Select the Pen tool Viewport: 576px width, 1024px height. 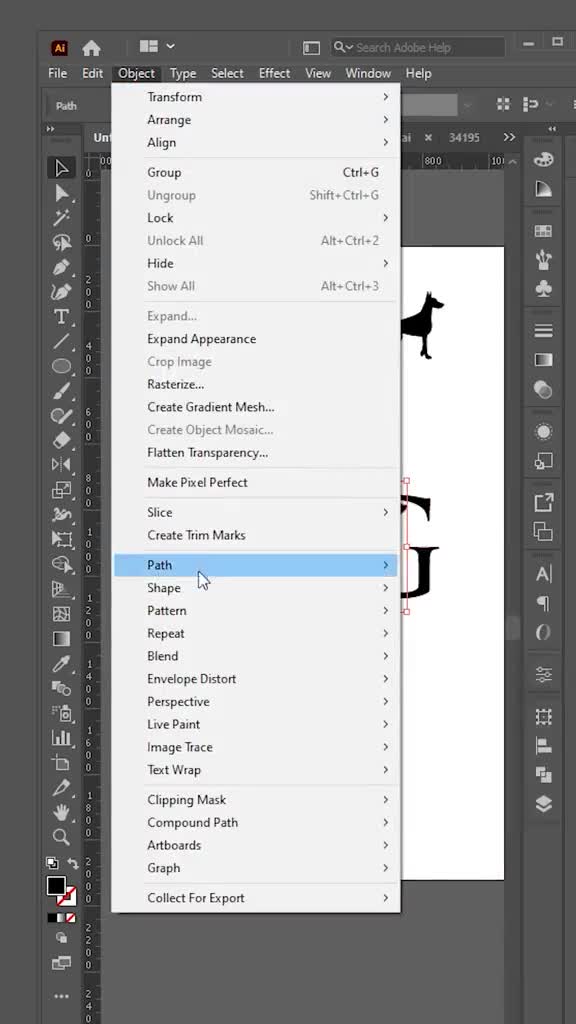coord(61,267)
